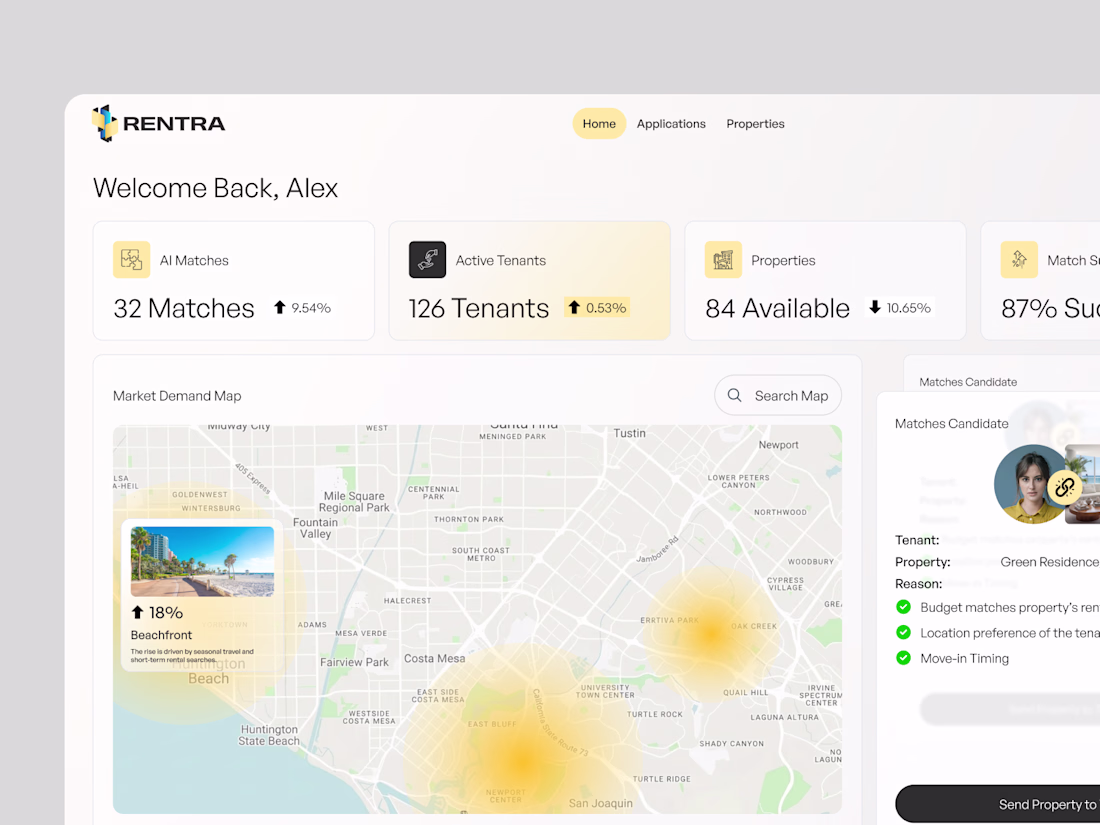Click the Welcome Back, Alex heading
The width and height of the screenshot is (1100, 825).
pos(215,188)
